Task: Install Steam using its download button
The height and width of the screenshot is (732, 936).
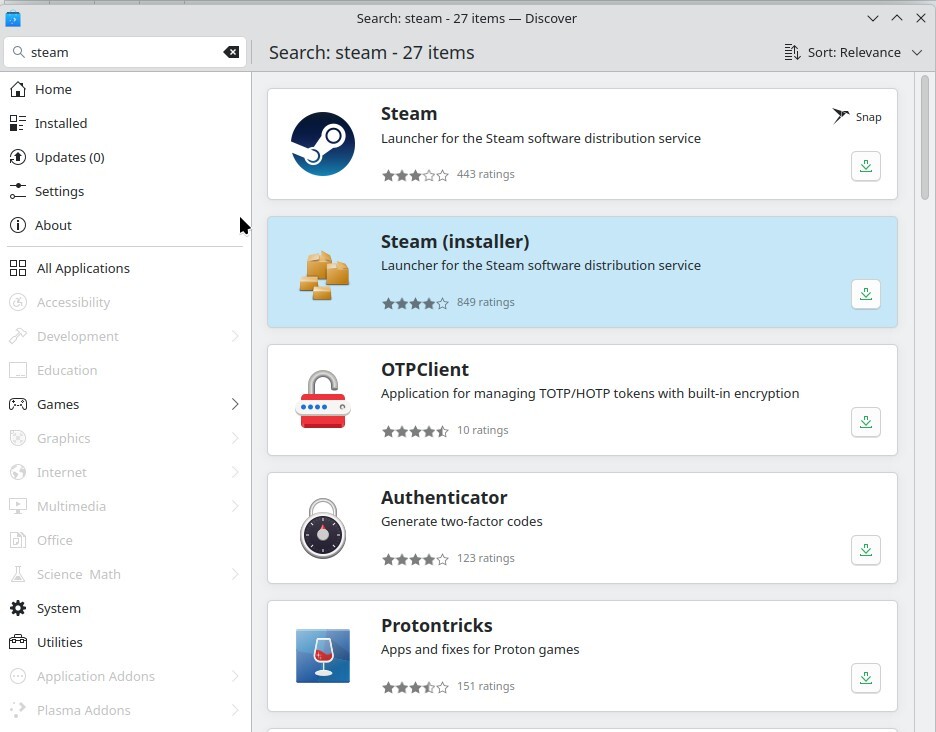Action: tap(866, 166)
